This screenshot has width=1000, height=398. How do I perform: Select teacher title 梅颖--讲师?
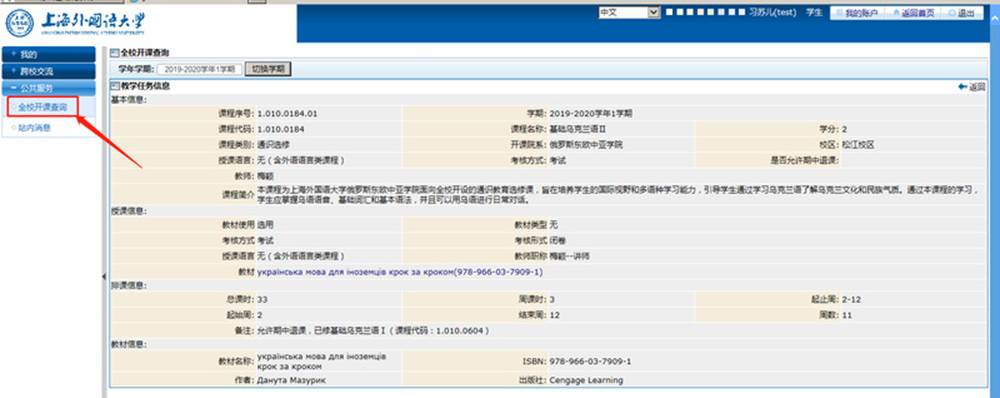point(570,256)
